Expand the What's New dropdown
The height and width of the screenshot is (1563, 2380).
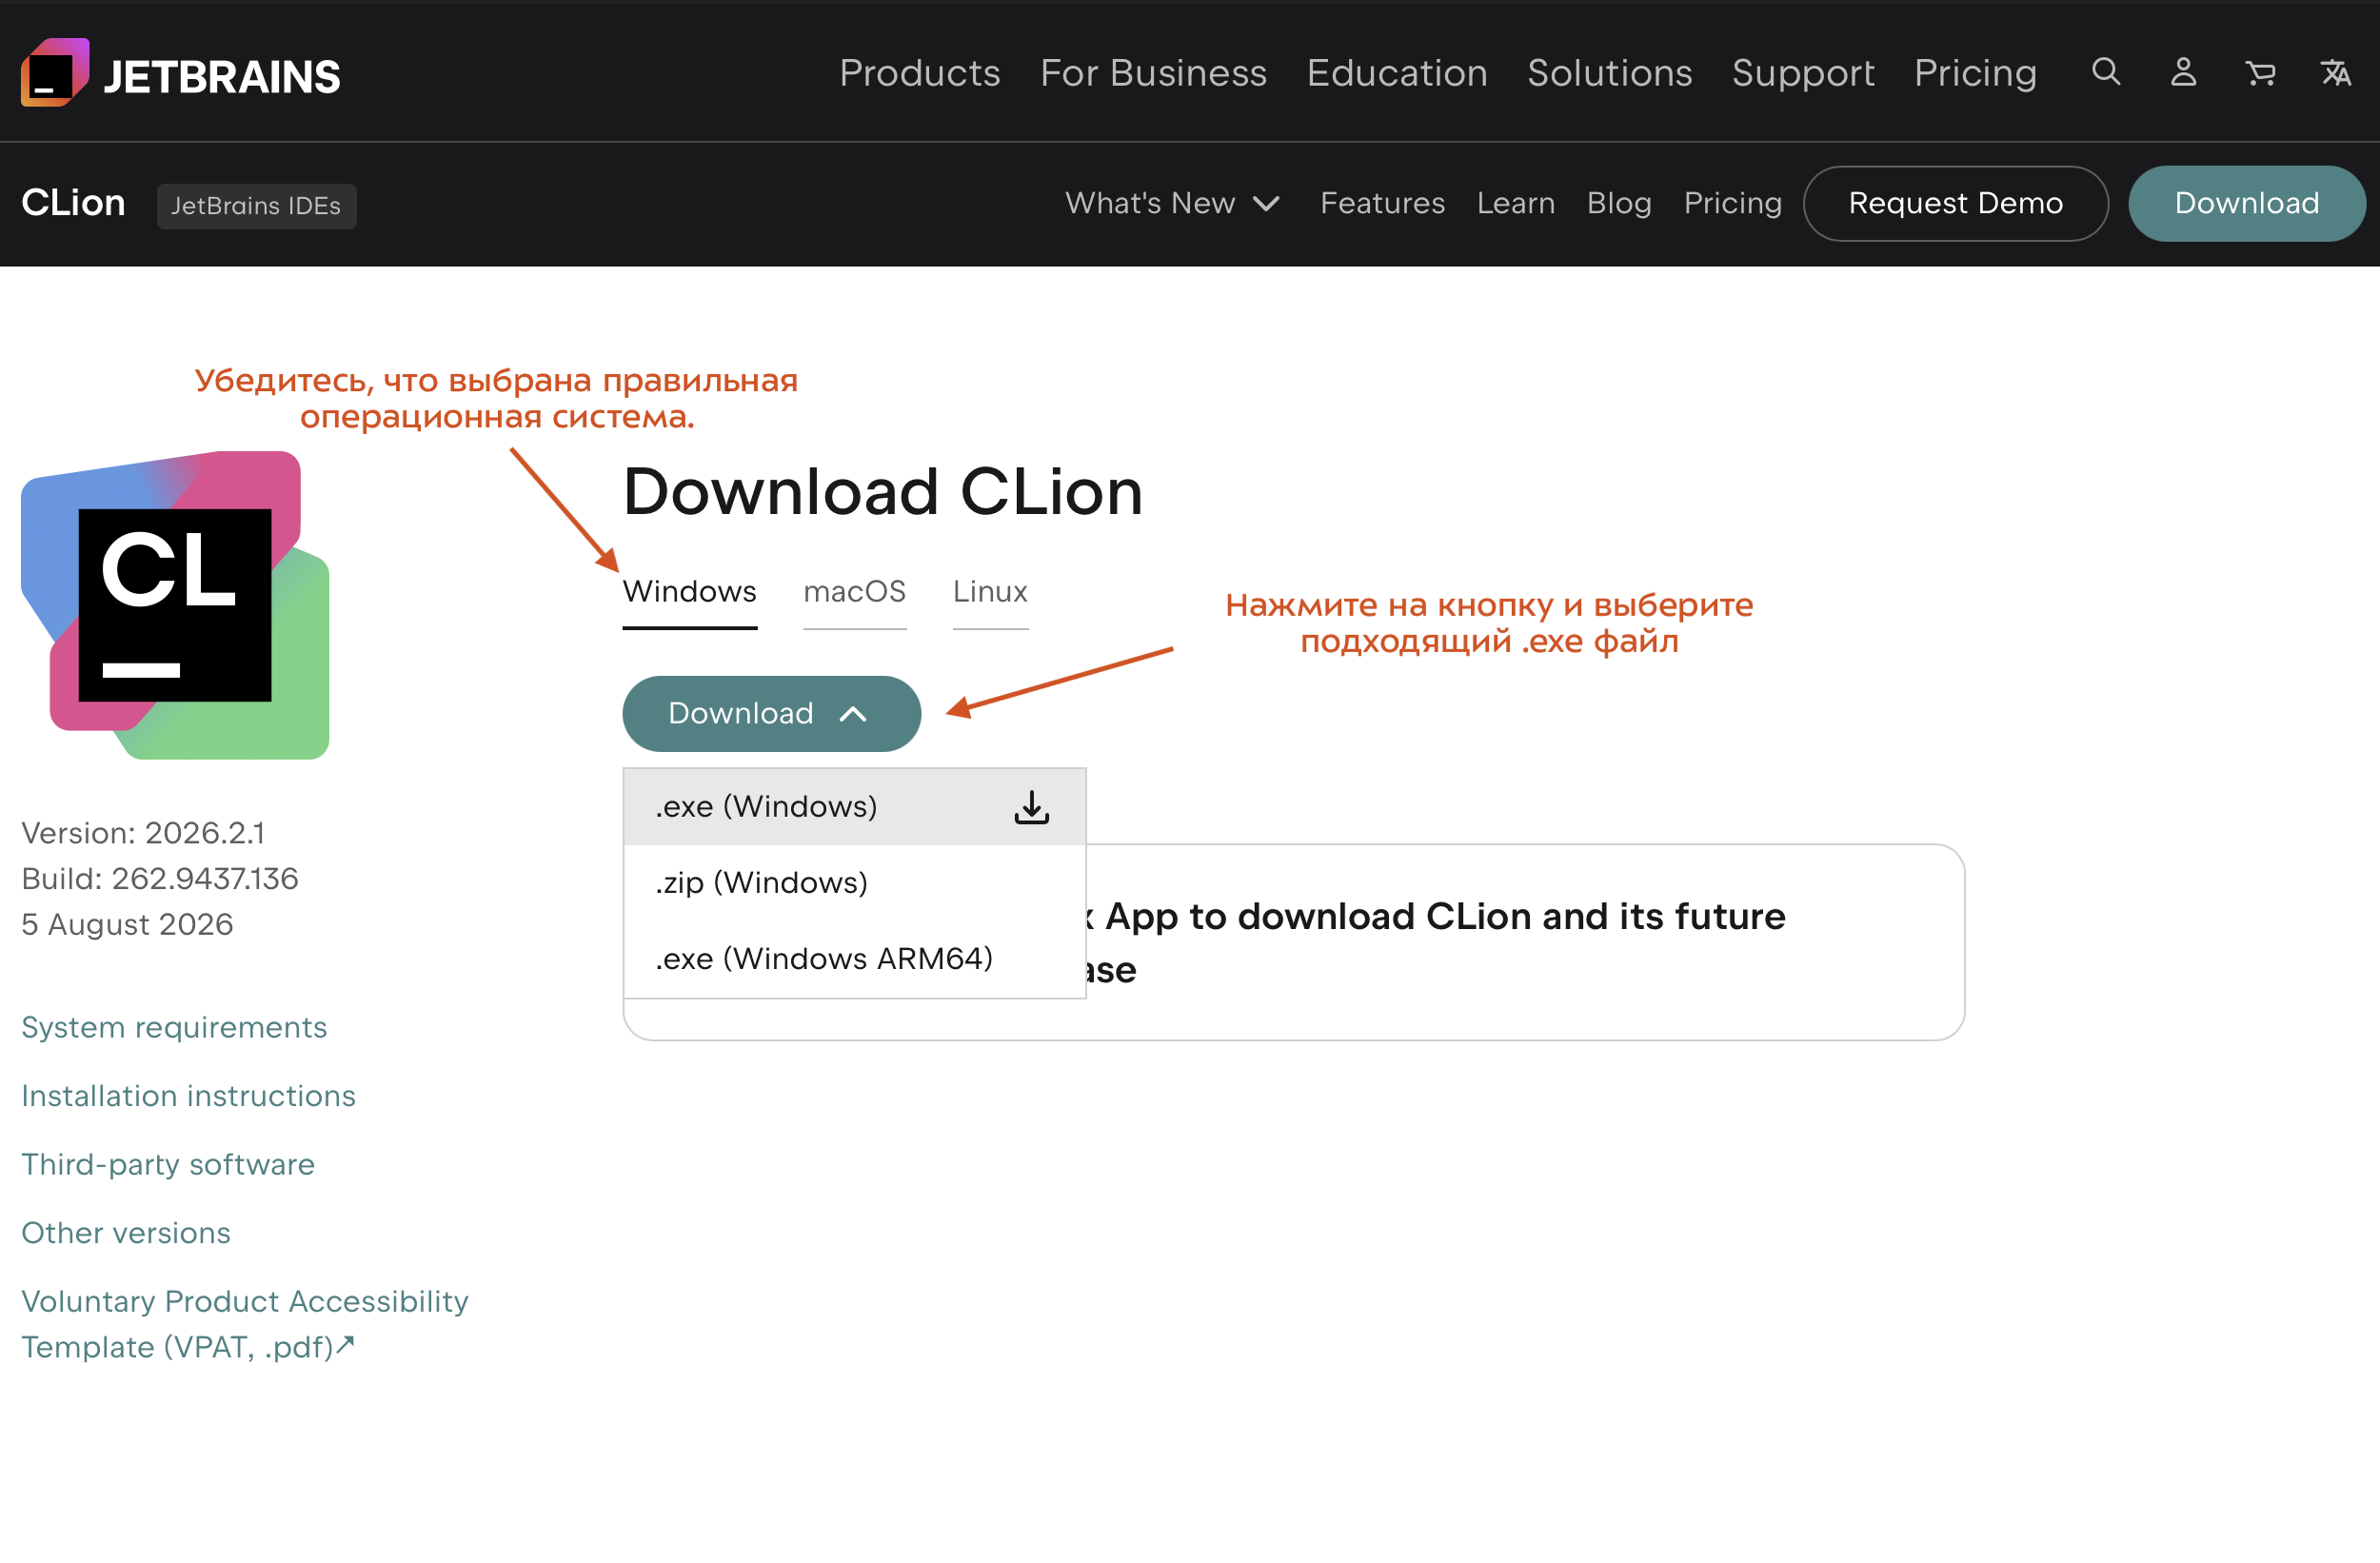point(1172,203)
